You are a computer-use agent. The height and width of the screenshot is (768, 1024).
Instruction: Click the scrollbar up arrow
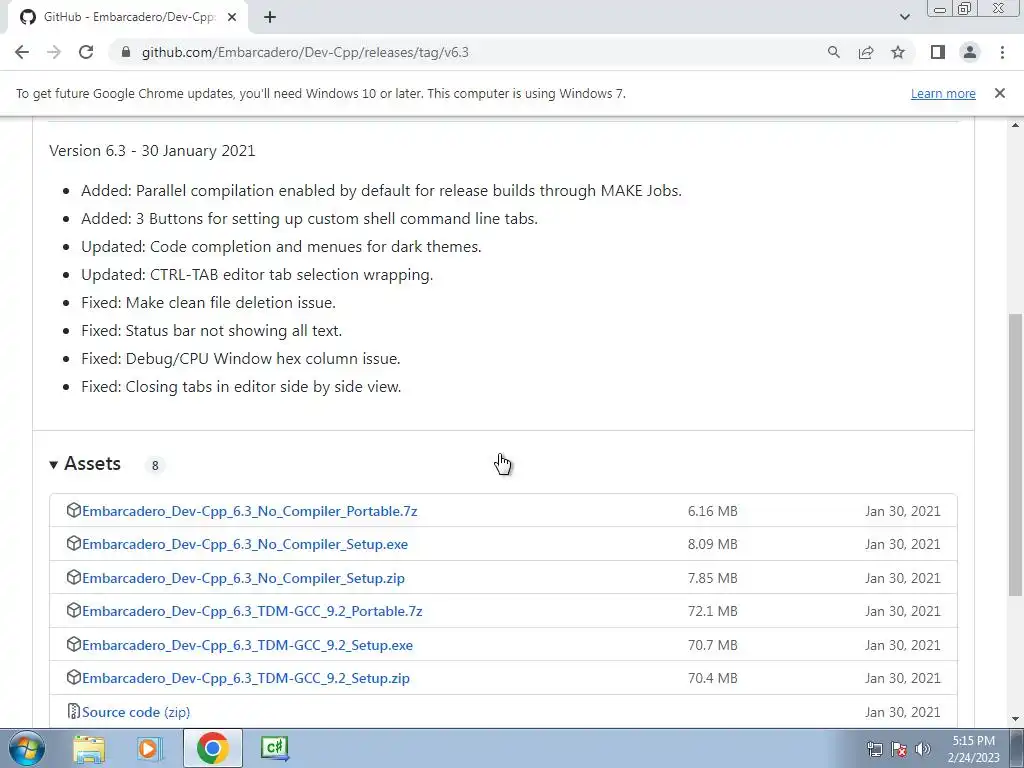coord(1015,125)
